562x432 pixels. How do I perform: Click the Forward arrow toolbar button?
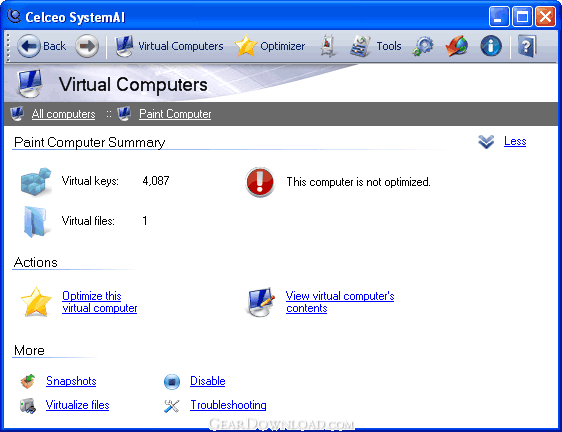point(87,46)
